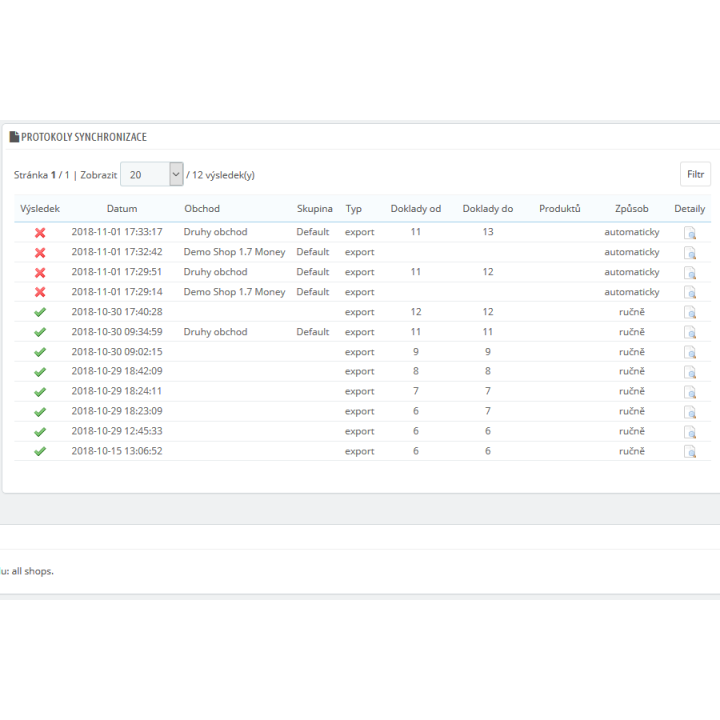Open details for the 2018-10-30 09:02:15 log

pos(690,353)
